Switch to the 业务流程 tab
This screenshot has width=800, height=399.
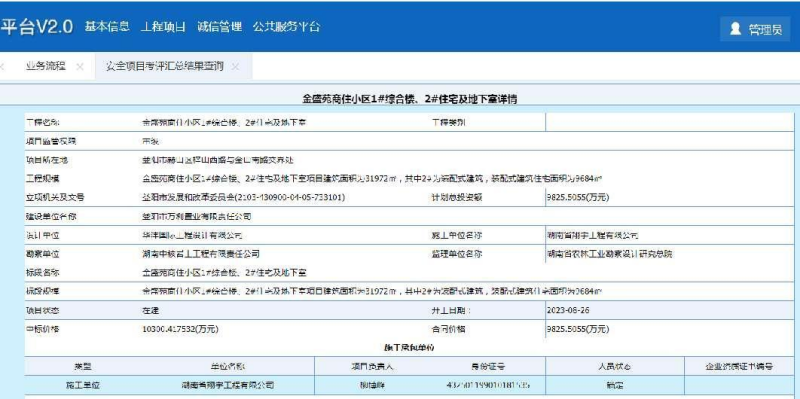pyautogui.click(x=46, y=66)
